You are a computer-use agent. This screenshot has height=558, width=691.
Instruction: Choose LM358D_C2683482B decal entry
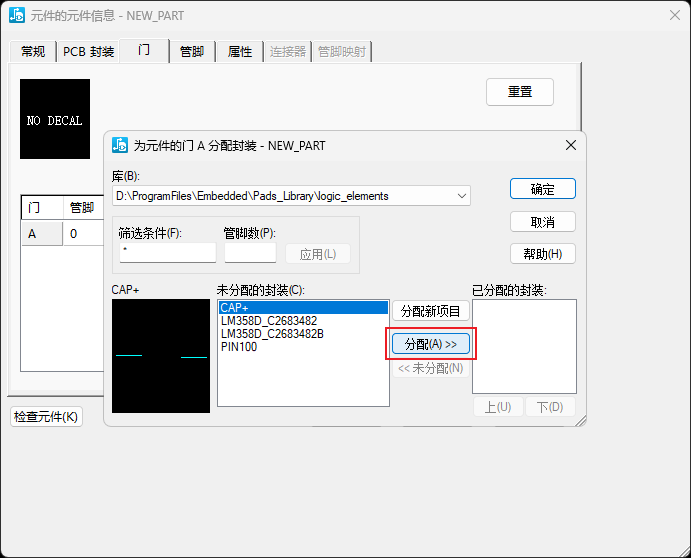[x=302, y=334]
